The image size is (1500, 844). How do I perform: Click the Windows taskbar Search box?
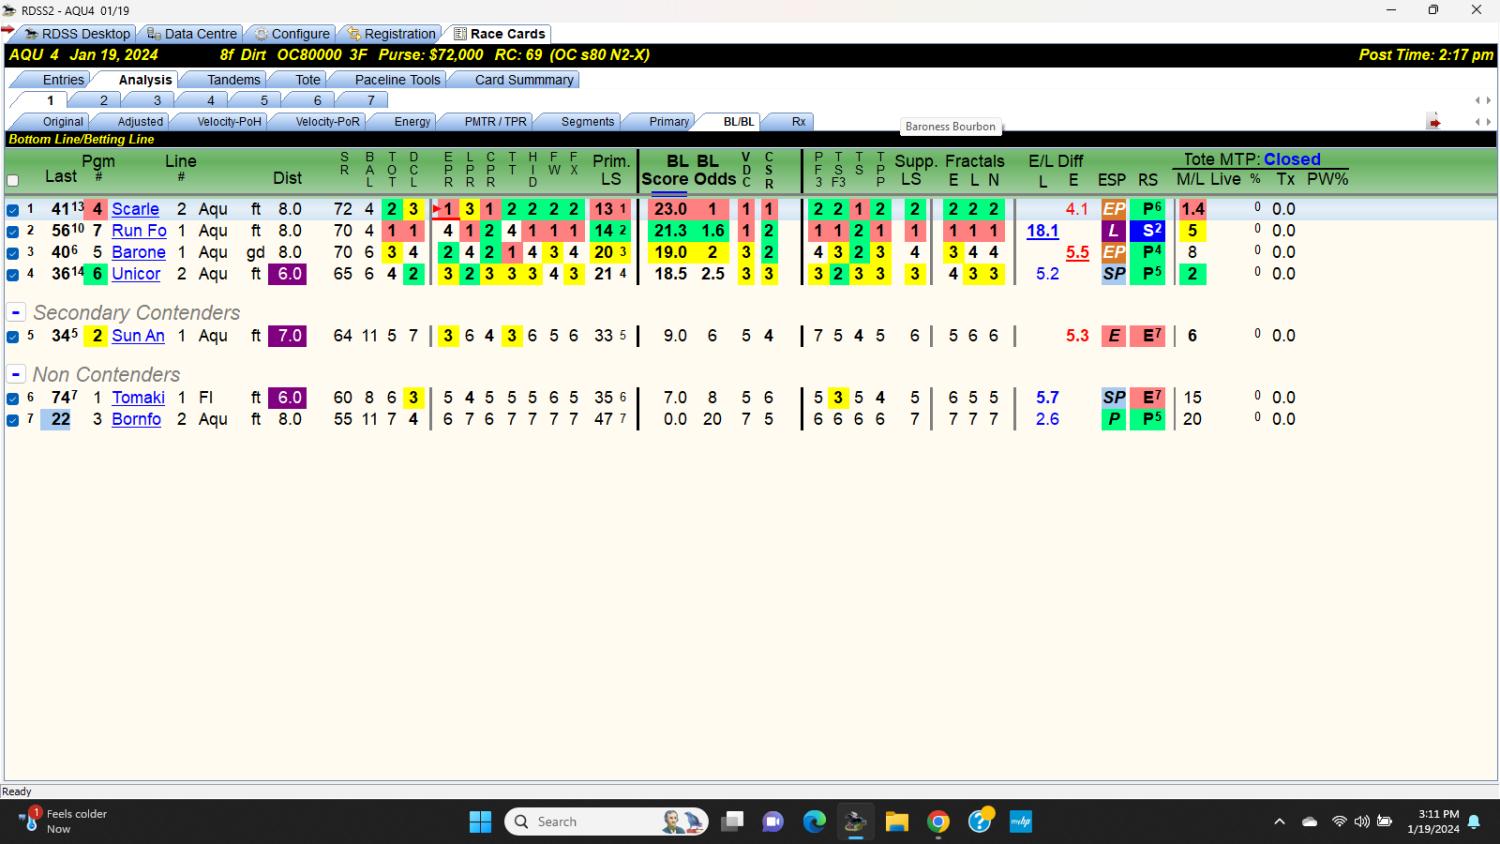[607, 821]
